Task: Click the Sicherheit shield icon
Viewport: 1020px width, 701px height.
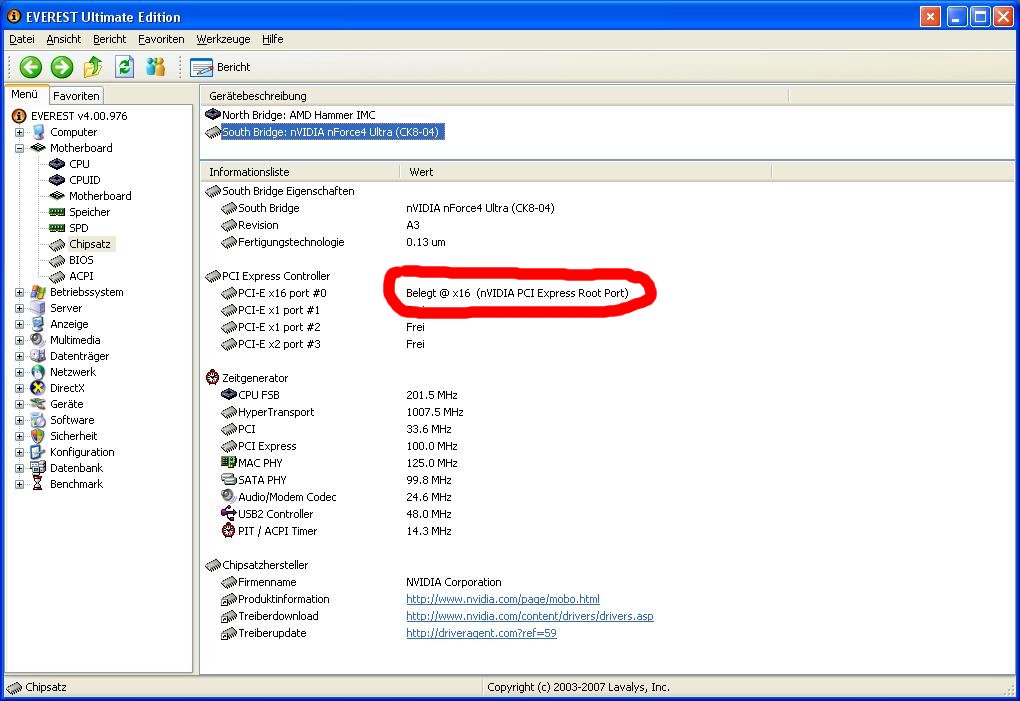Action: point(38,436)
